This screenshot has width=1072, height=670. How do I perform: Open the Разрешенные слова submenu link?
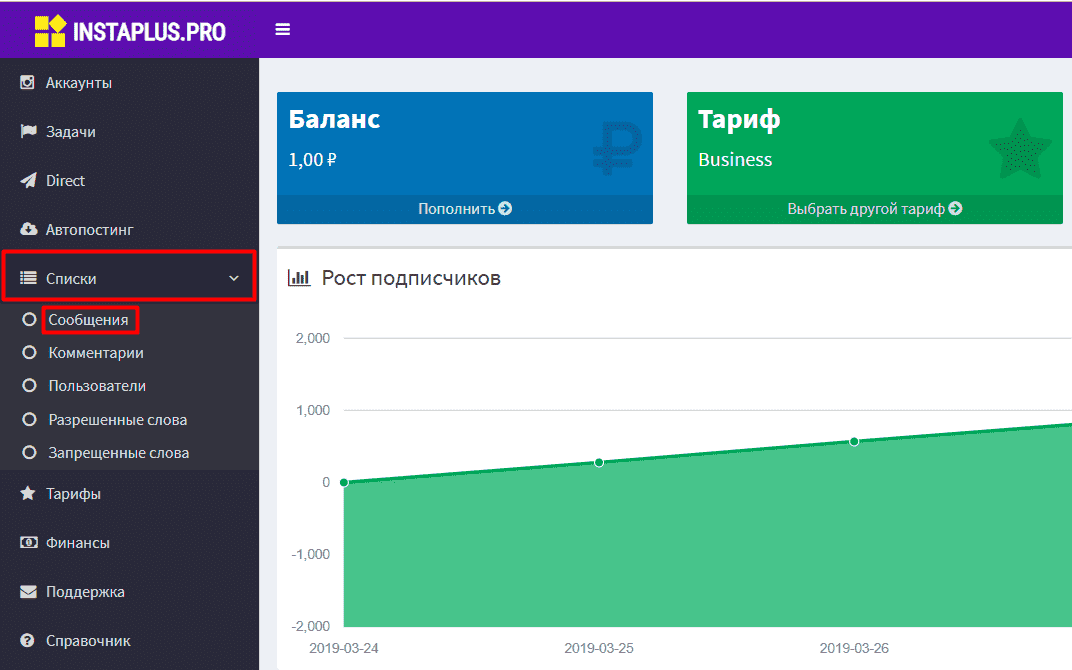tap(118, 420)
